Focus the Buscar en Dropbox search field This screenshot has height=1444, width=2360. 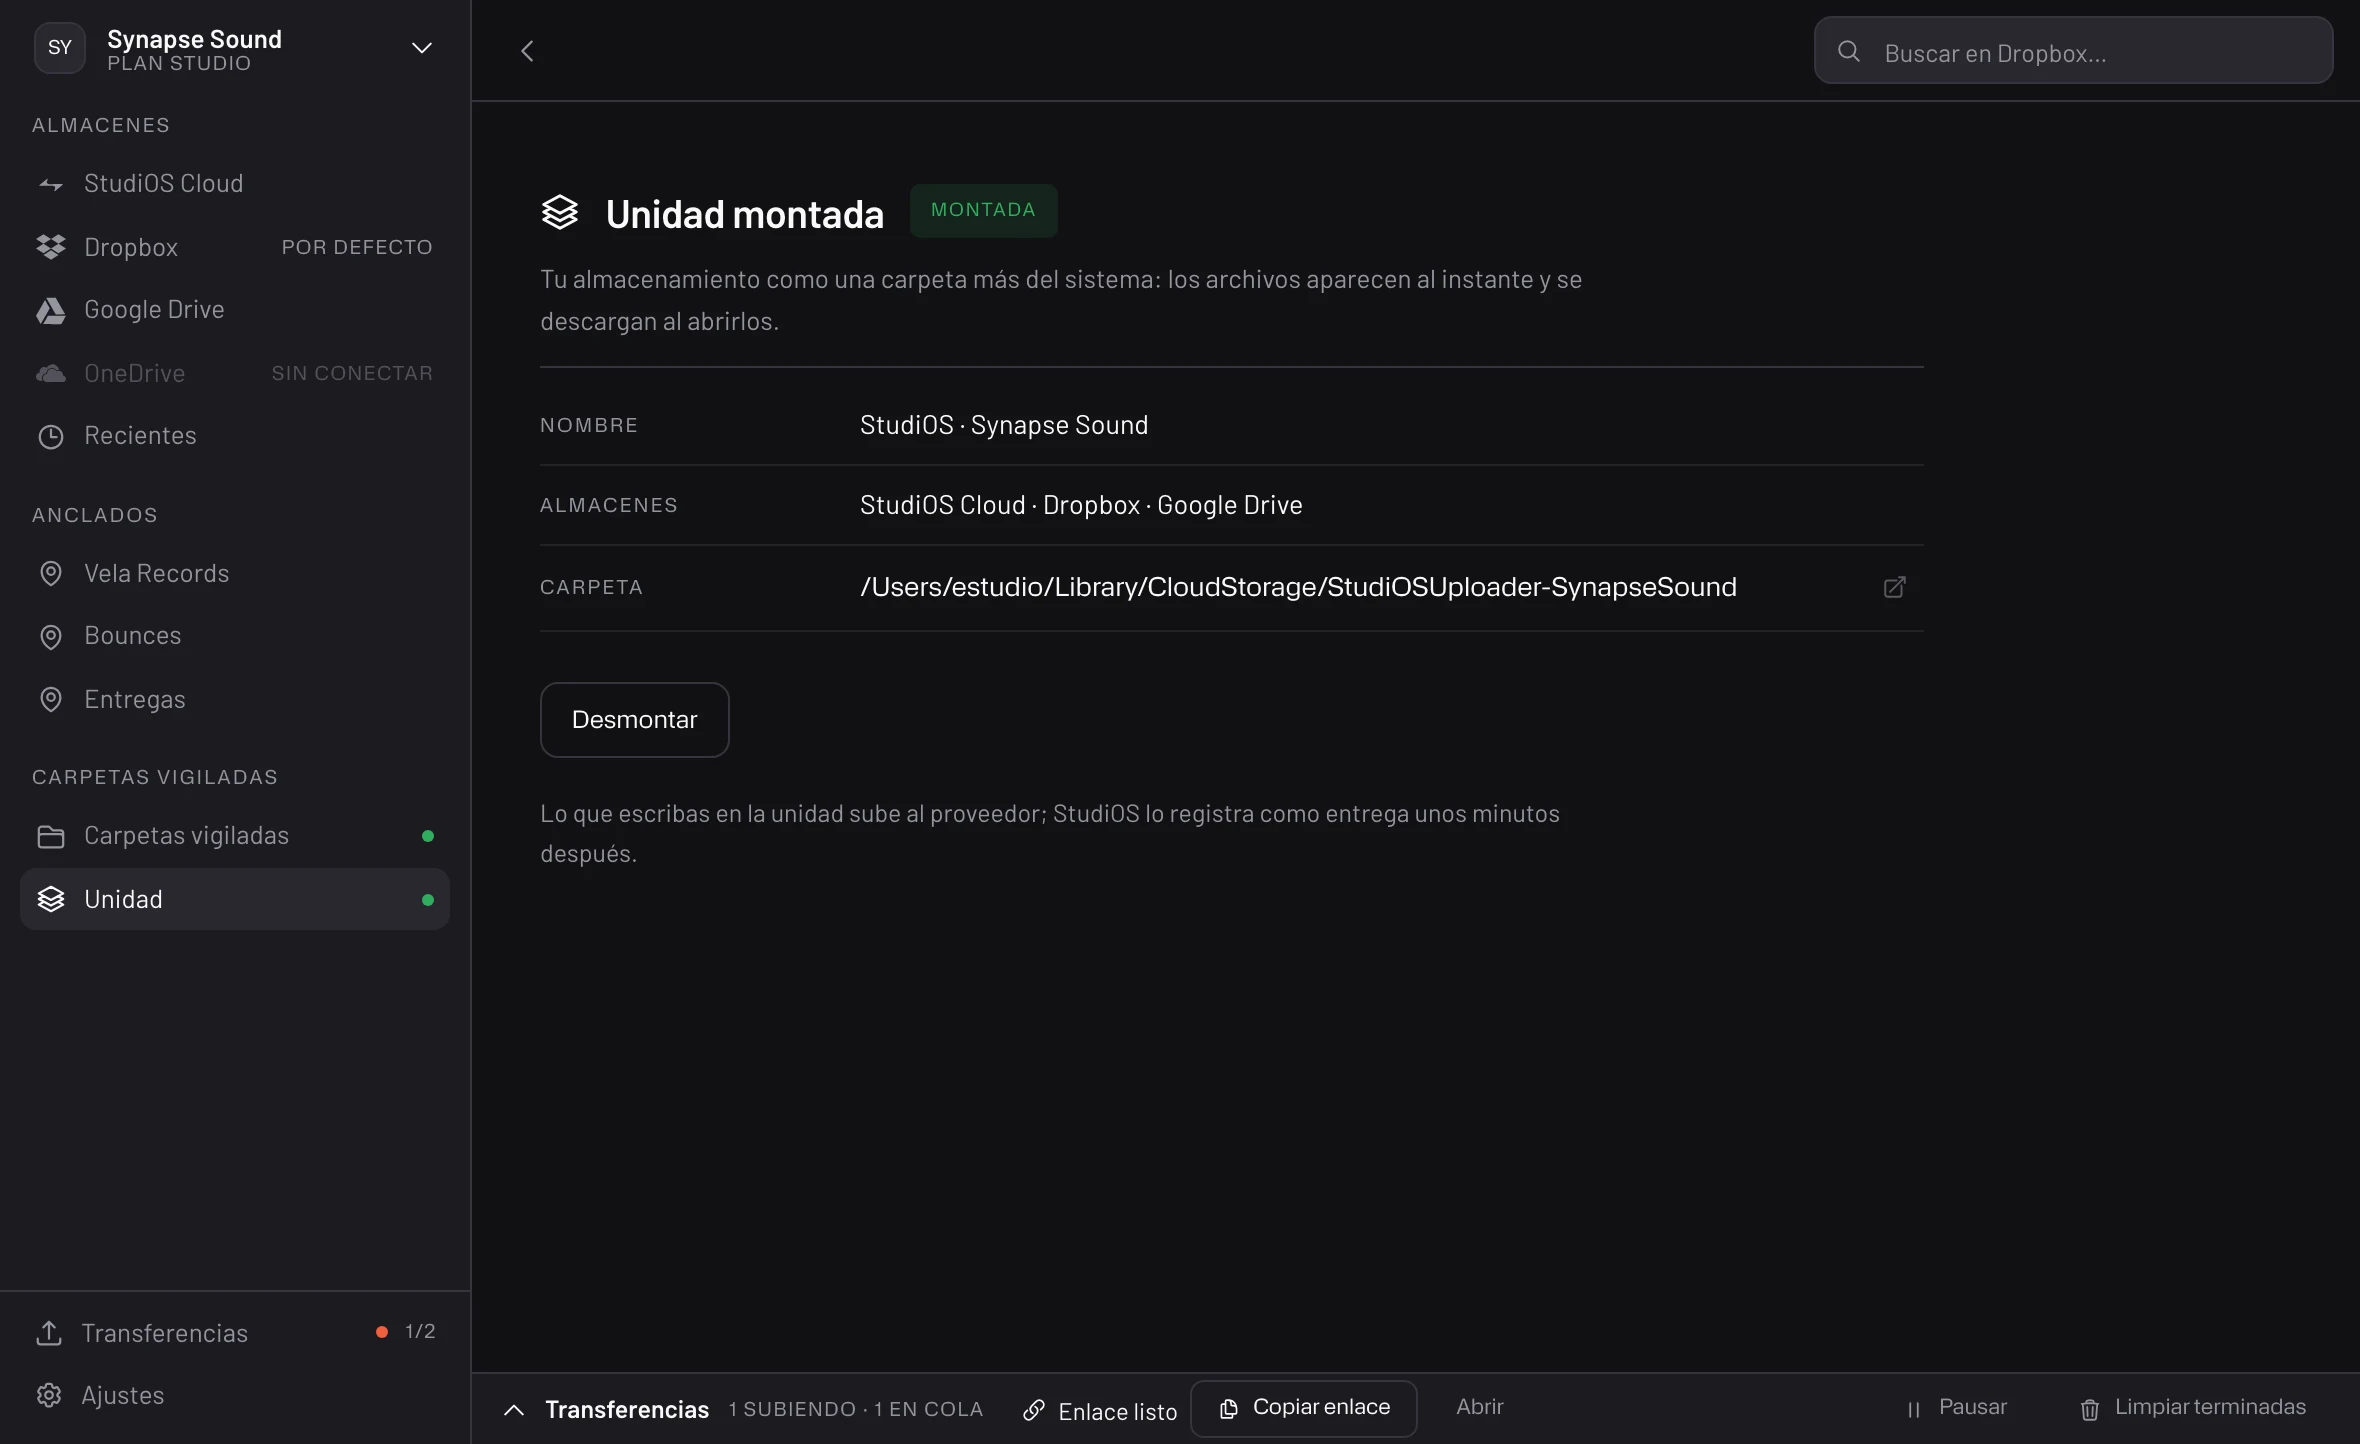tap(2073, 50)
